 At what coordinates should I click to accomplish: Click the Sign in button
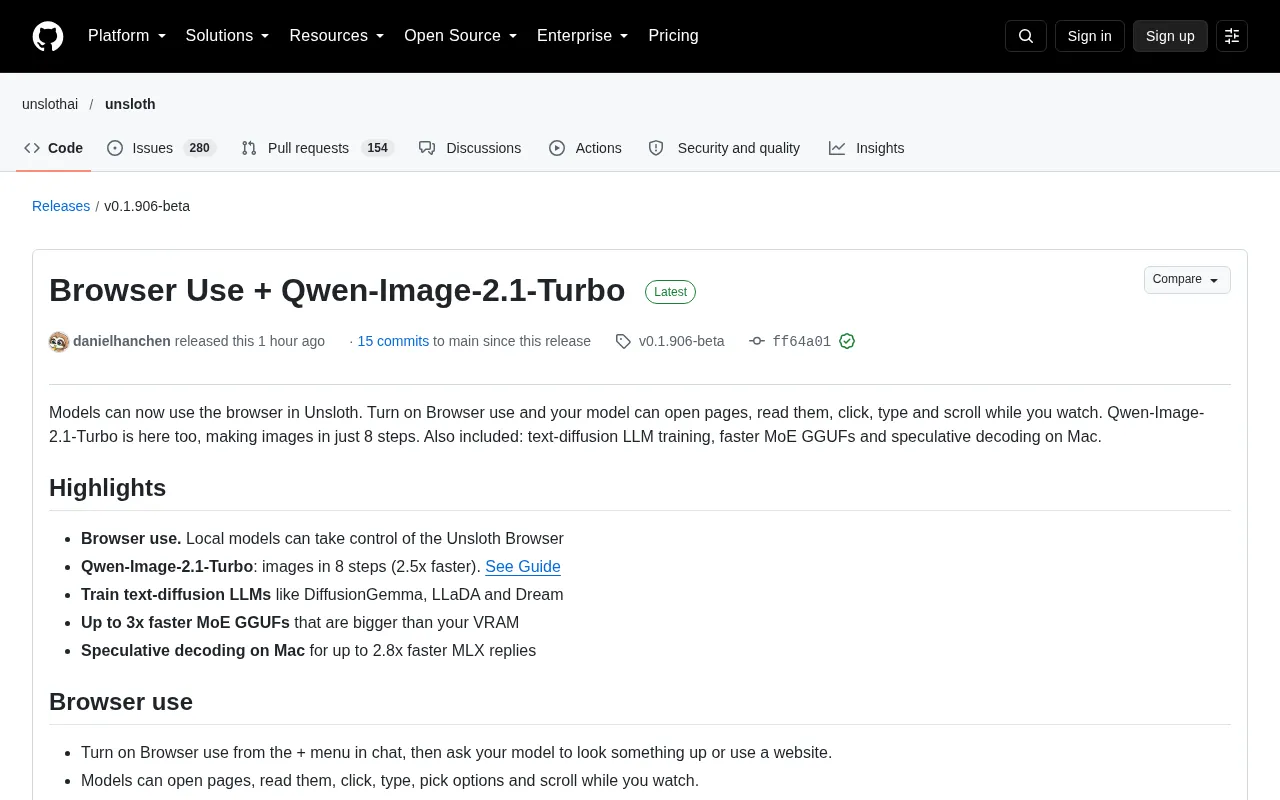click(1090, 36)
